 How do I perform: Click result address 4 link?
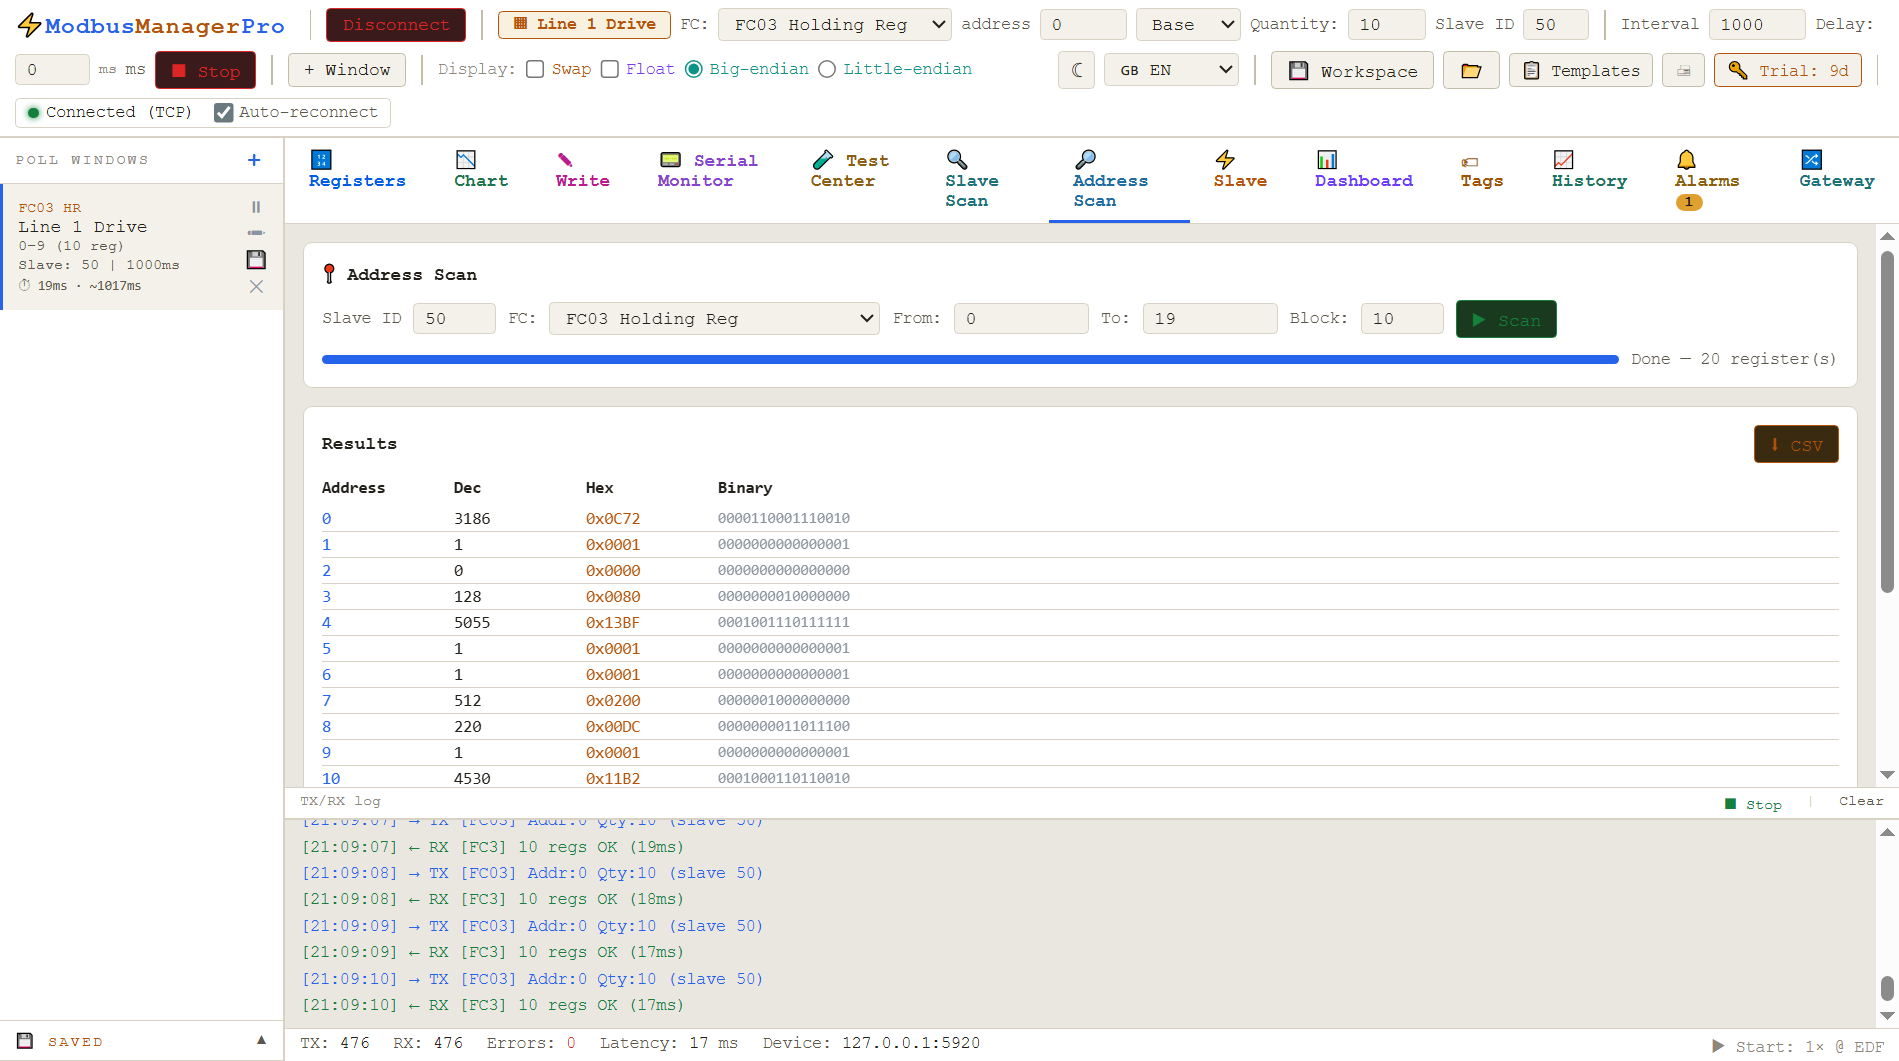(326, 622)
